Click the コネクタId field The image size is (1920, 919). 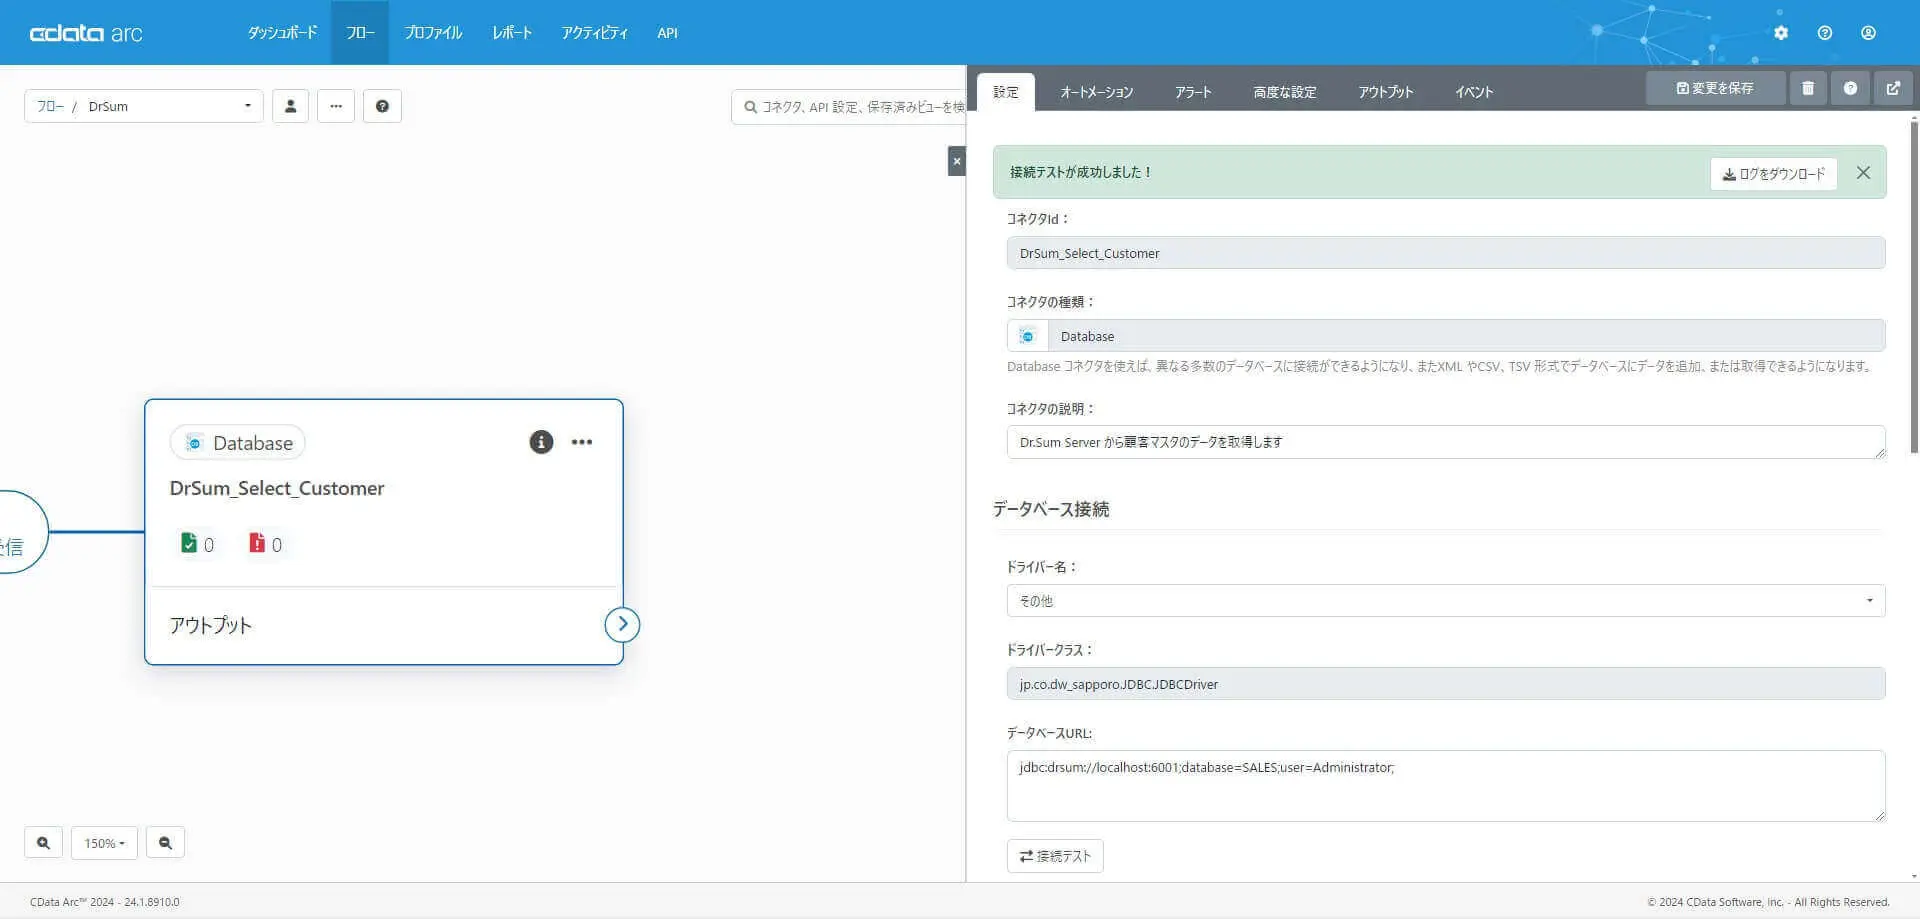pyautogui.click(x=1446, y=253)
